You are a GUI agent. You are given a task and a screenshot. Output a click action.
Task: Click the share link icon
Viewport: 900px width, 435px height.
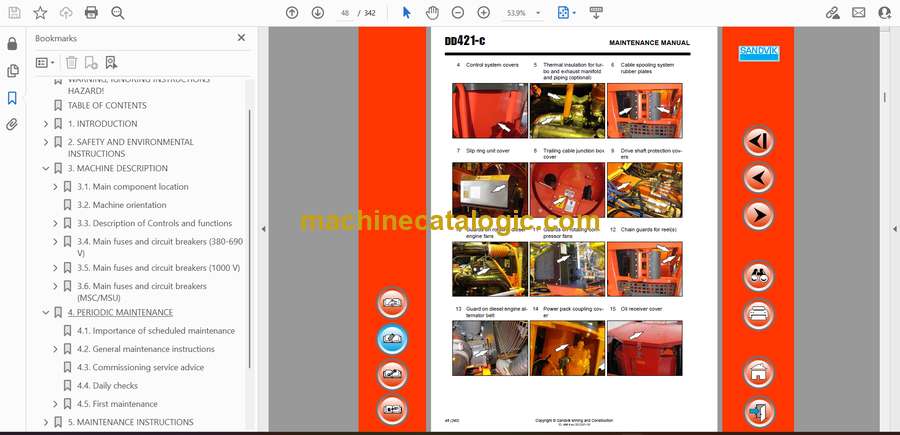tap(832, 13)
